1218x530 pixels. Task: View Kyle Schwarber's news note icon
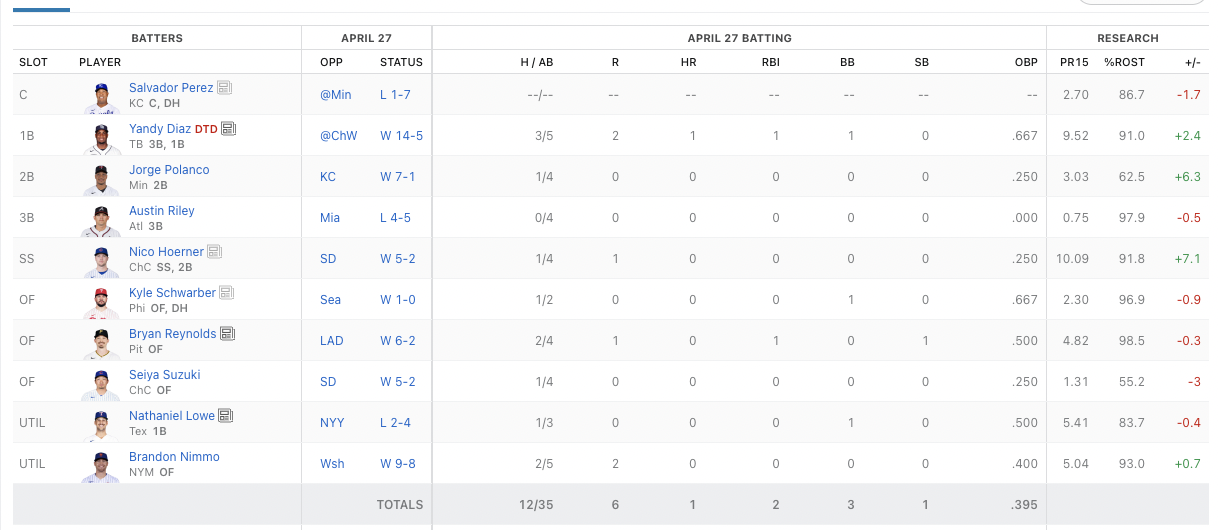227,293
